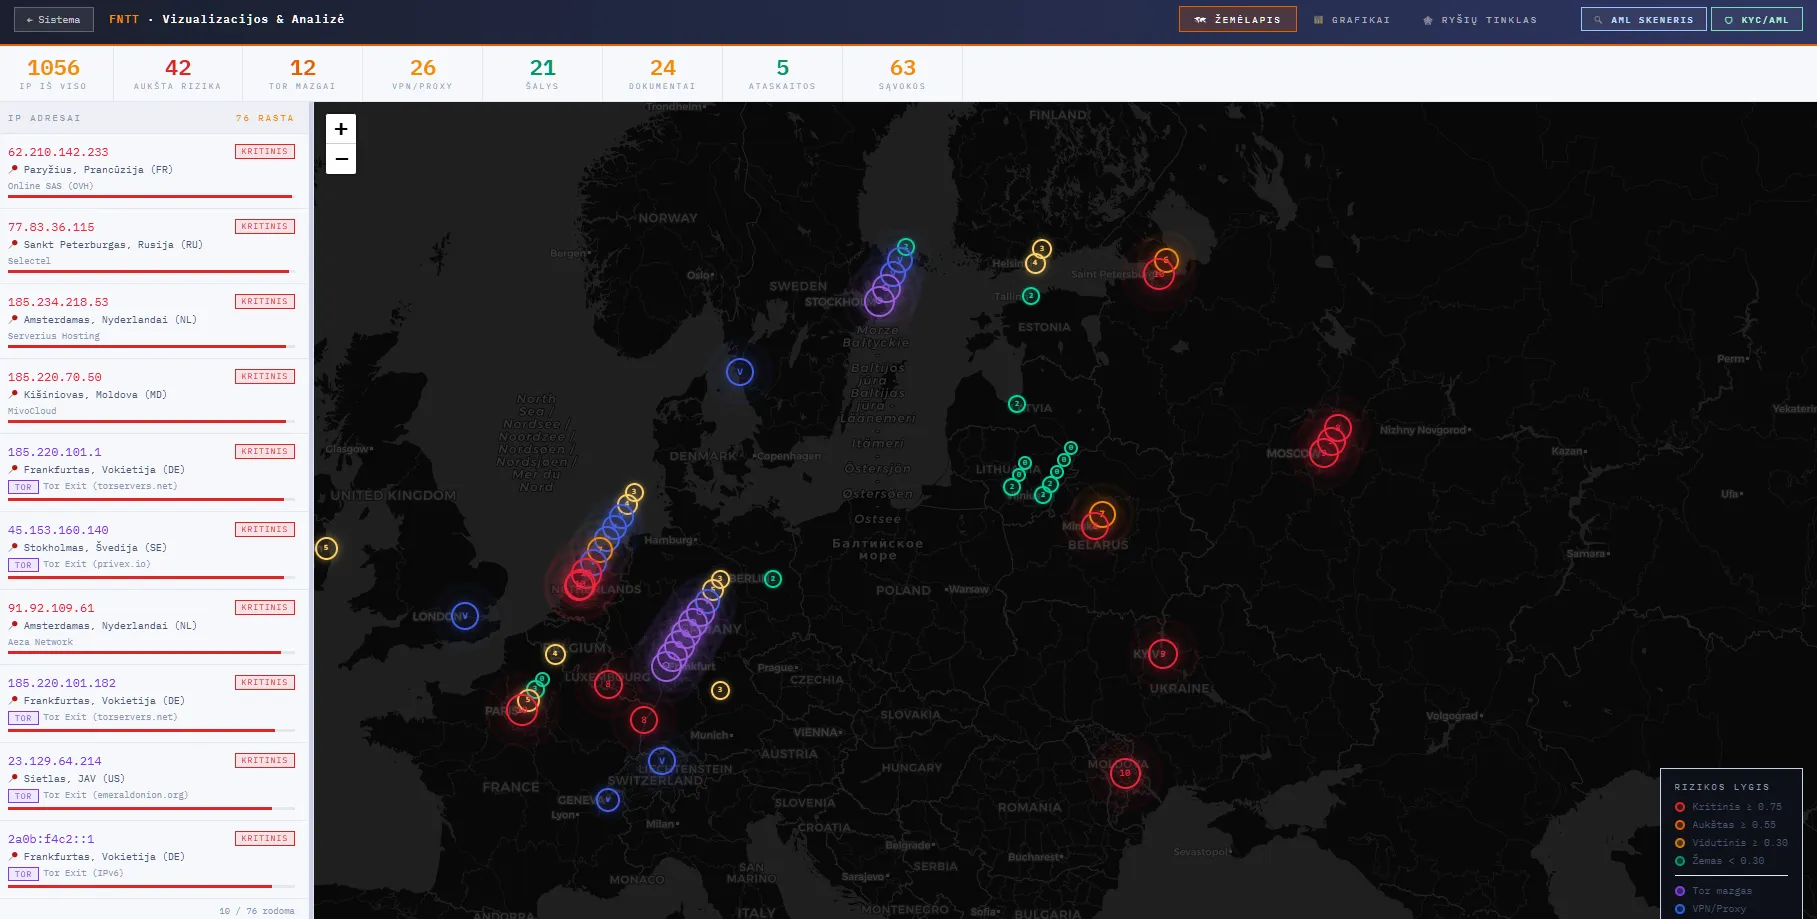The height and width of the screenshot is (919, 1817).
Task: Select IP address 91.92.109.61
Action: coord(51,608)
